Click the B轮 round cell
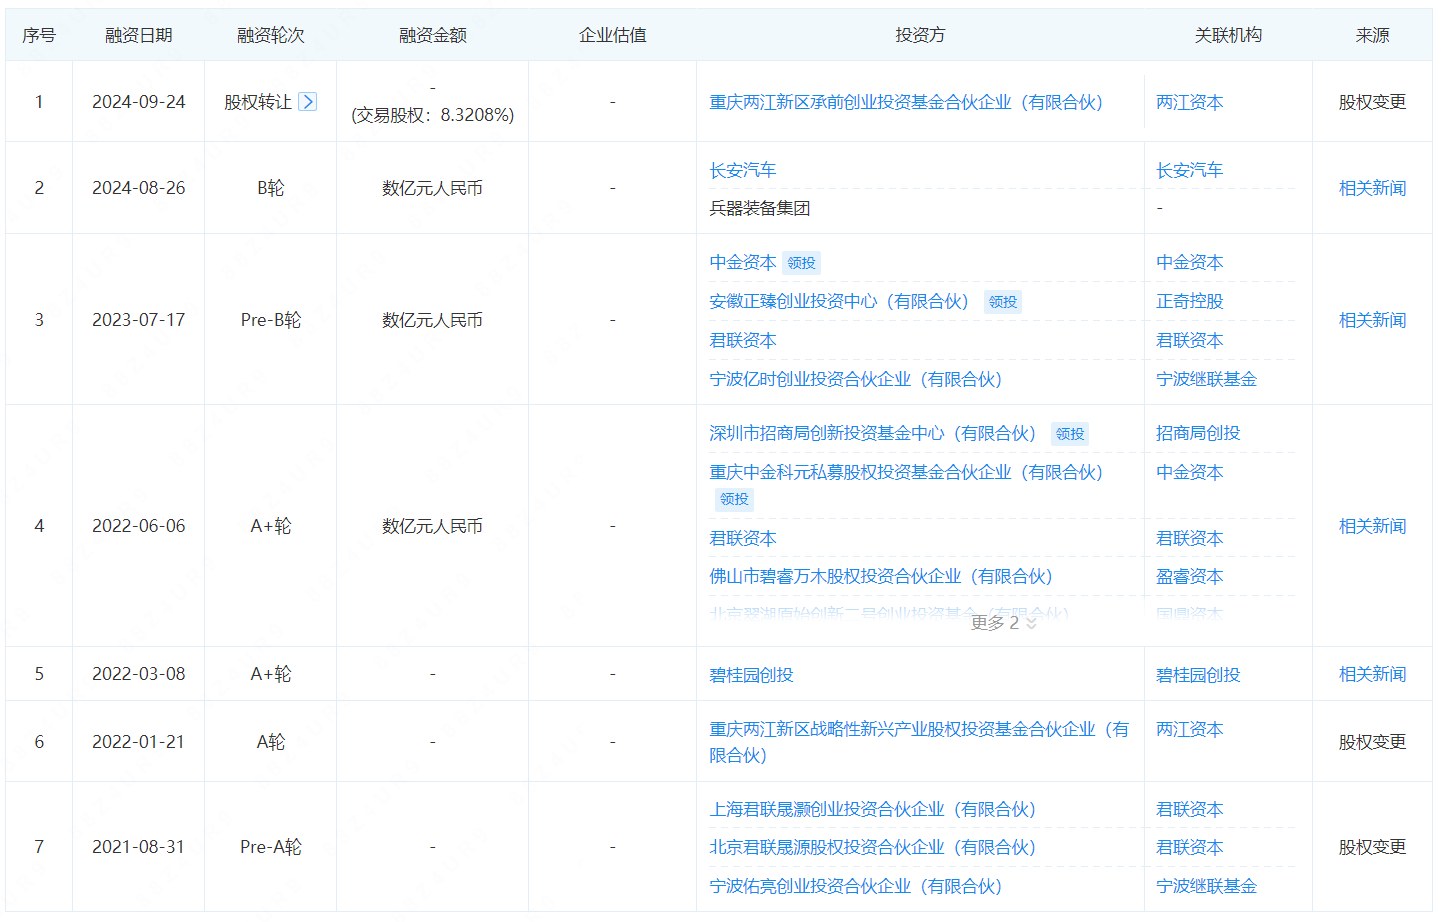This screenshot has height=922, width=1443. pos(271,188)
